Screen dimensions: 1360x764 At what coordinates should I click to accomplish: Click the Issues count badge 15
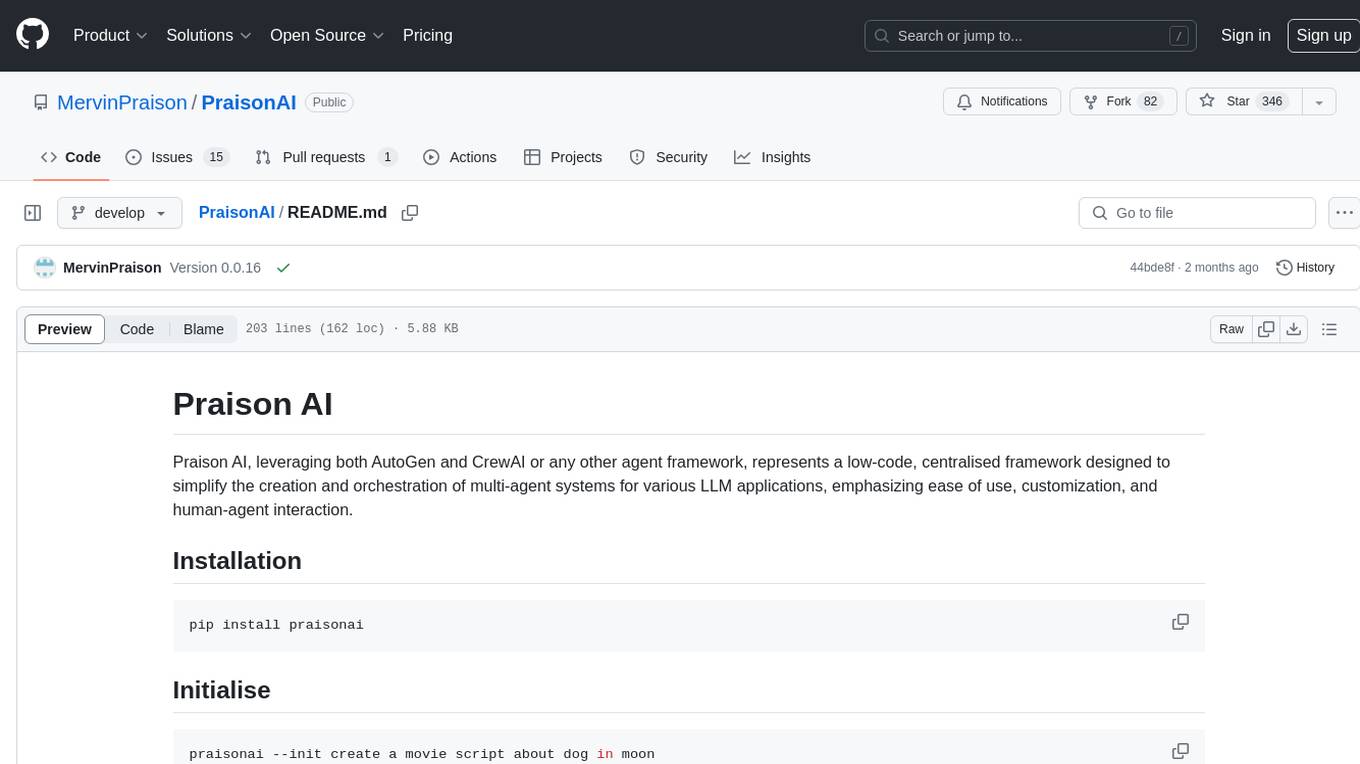tap(215, 157)
